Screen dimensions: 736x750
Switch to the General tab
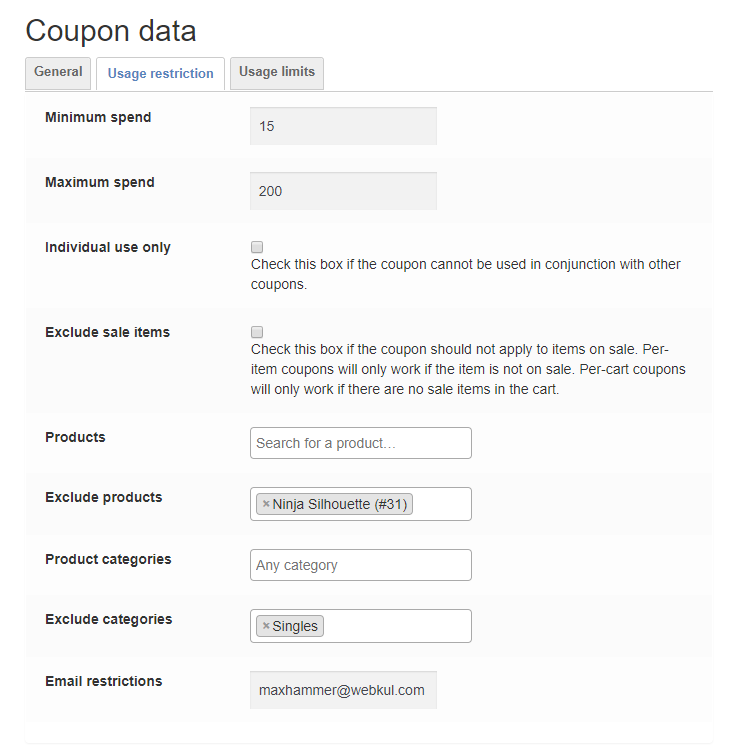pyautogui.click(x=58, y=73)
